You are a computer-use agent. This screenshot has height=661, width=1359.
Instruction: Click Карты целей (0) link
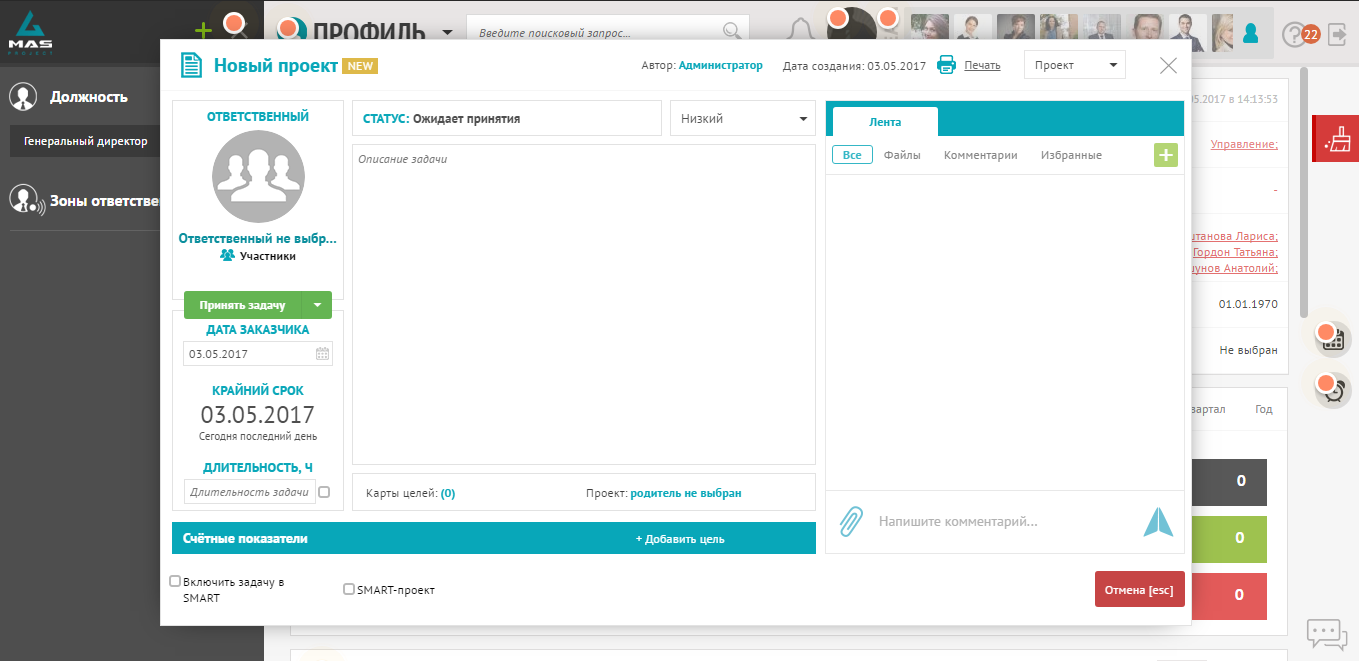pos(411,493)
